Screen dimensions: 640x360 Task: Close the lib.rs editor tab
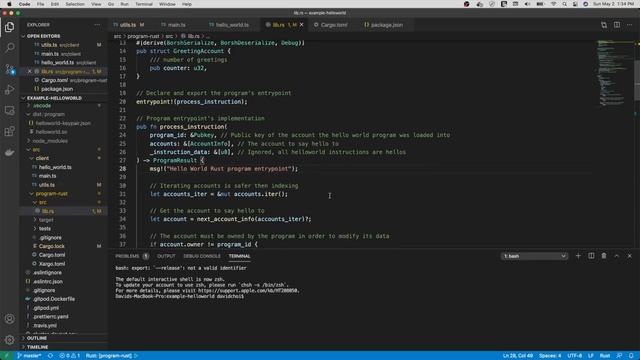pyautogui.click(x=302, y=25)
